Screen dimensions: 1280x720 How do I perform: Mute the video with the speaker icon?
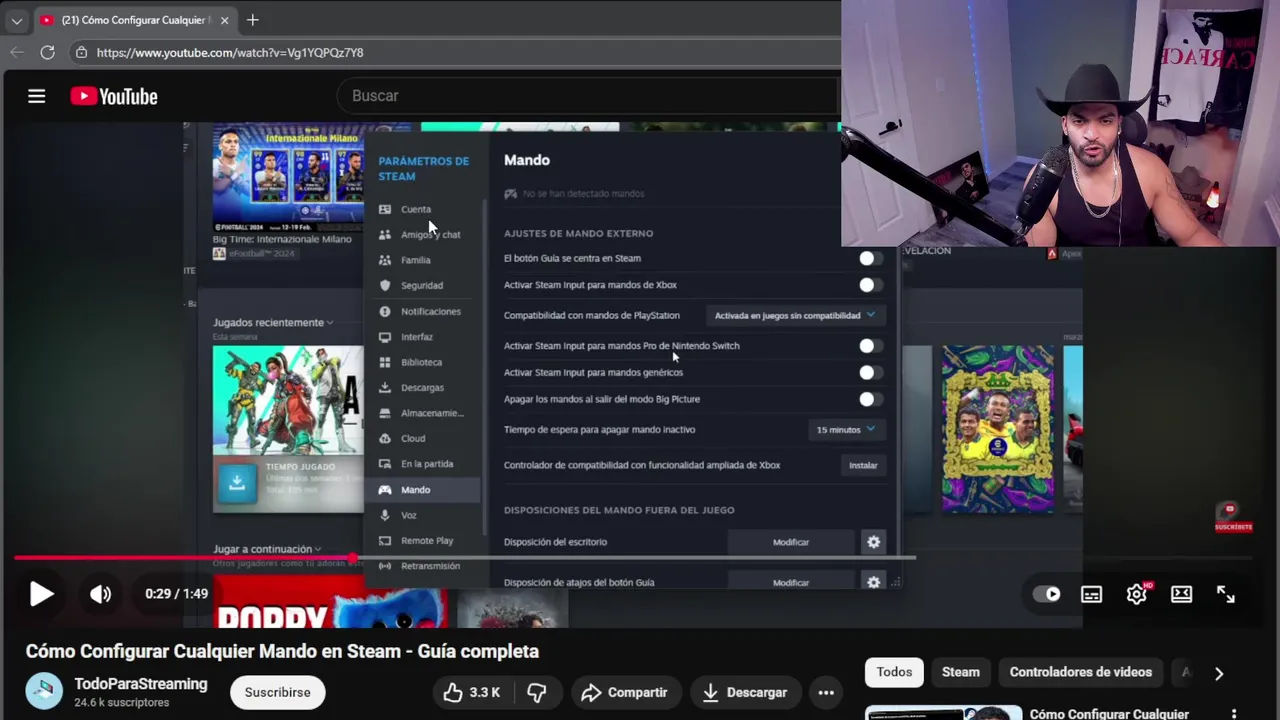tap(100, 594)
